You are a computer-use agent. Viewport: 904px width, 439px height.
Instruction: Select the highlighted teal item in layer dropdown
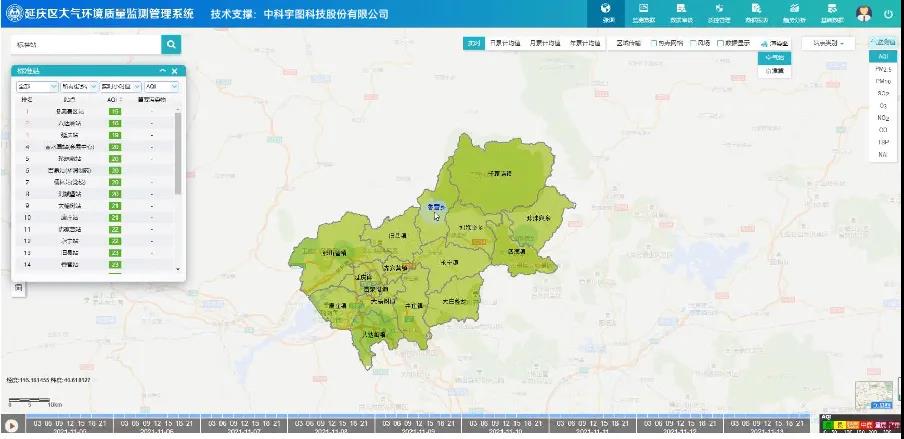(x=774, y=58)
